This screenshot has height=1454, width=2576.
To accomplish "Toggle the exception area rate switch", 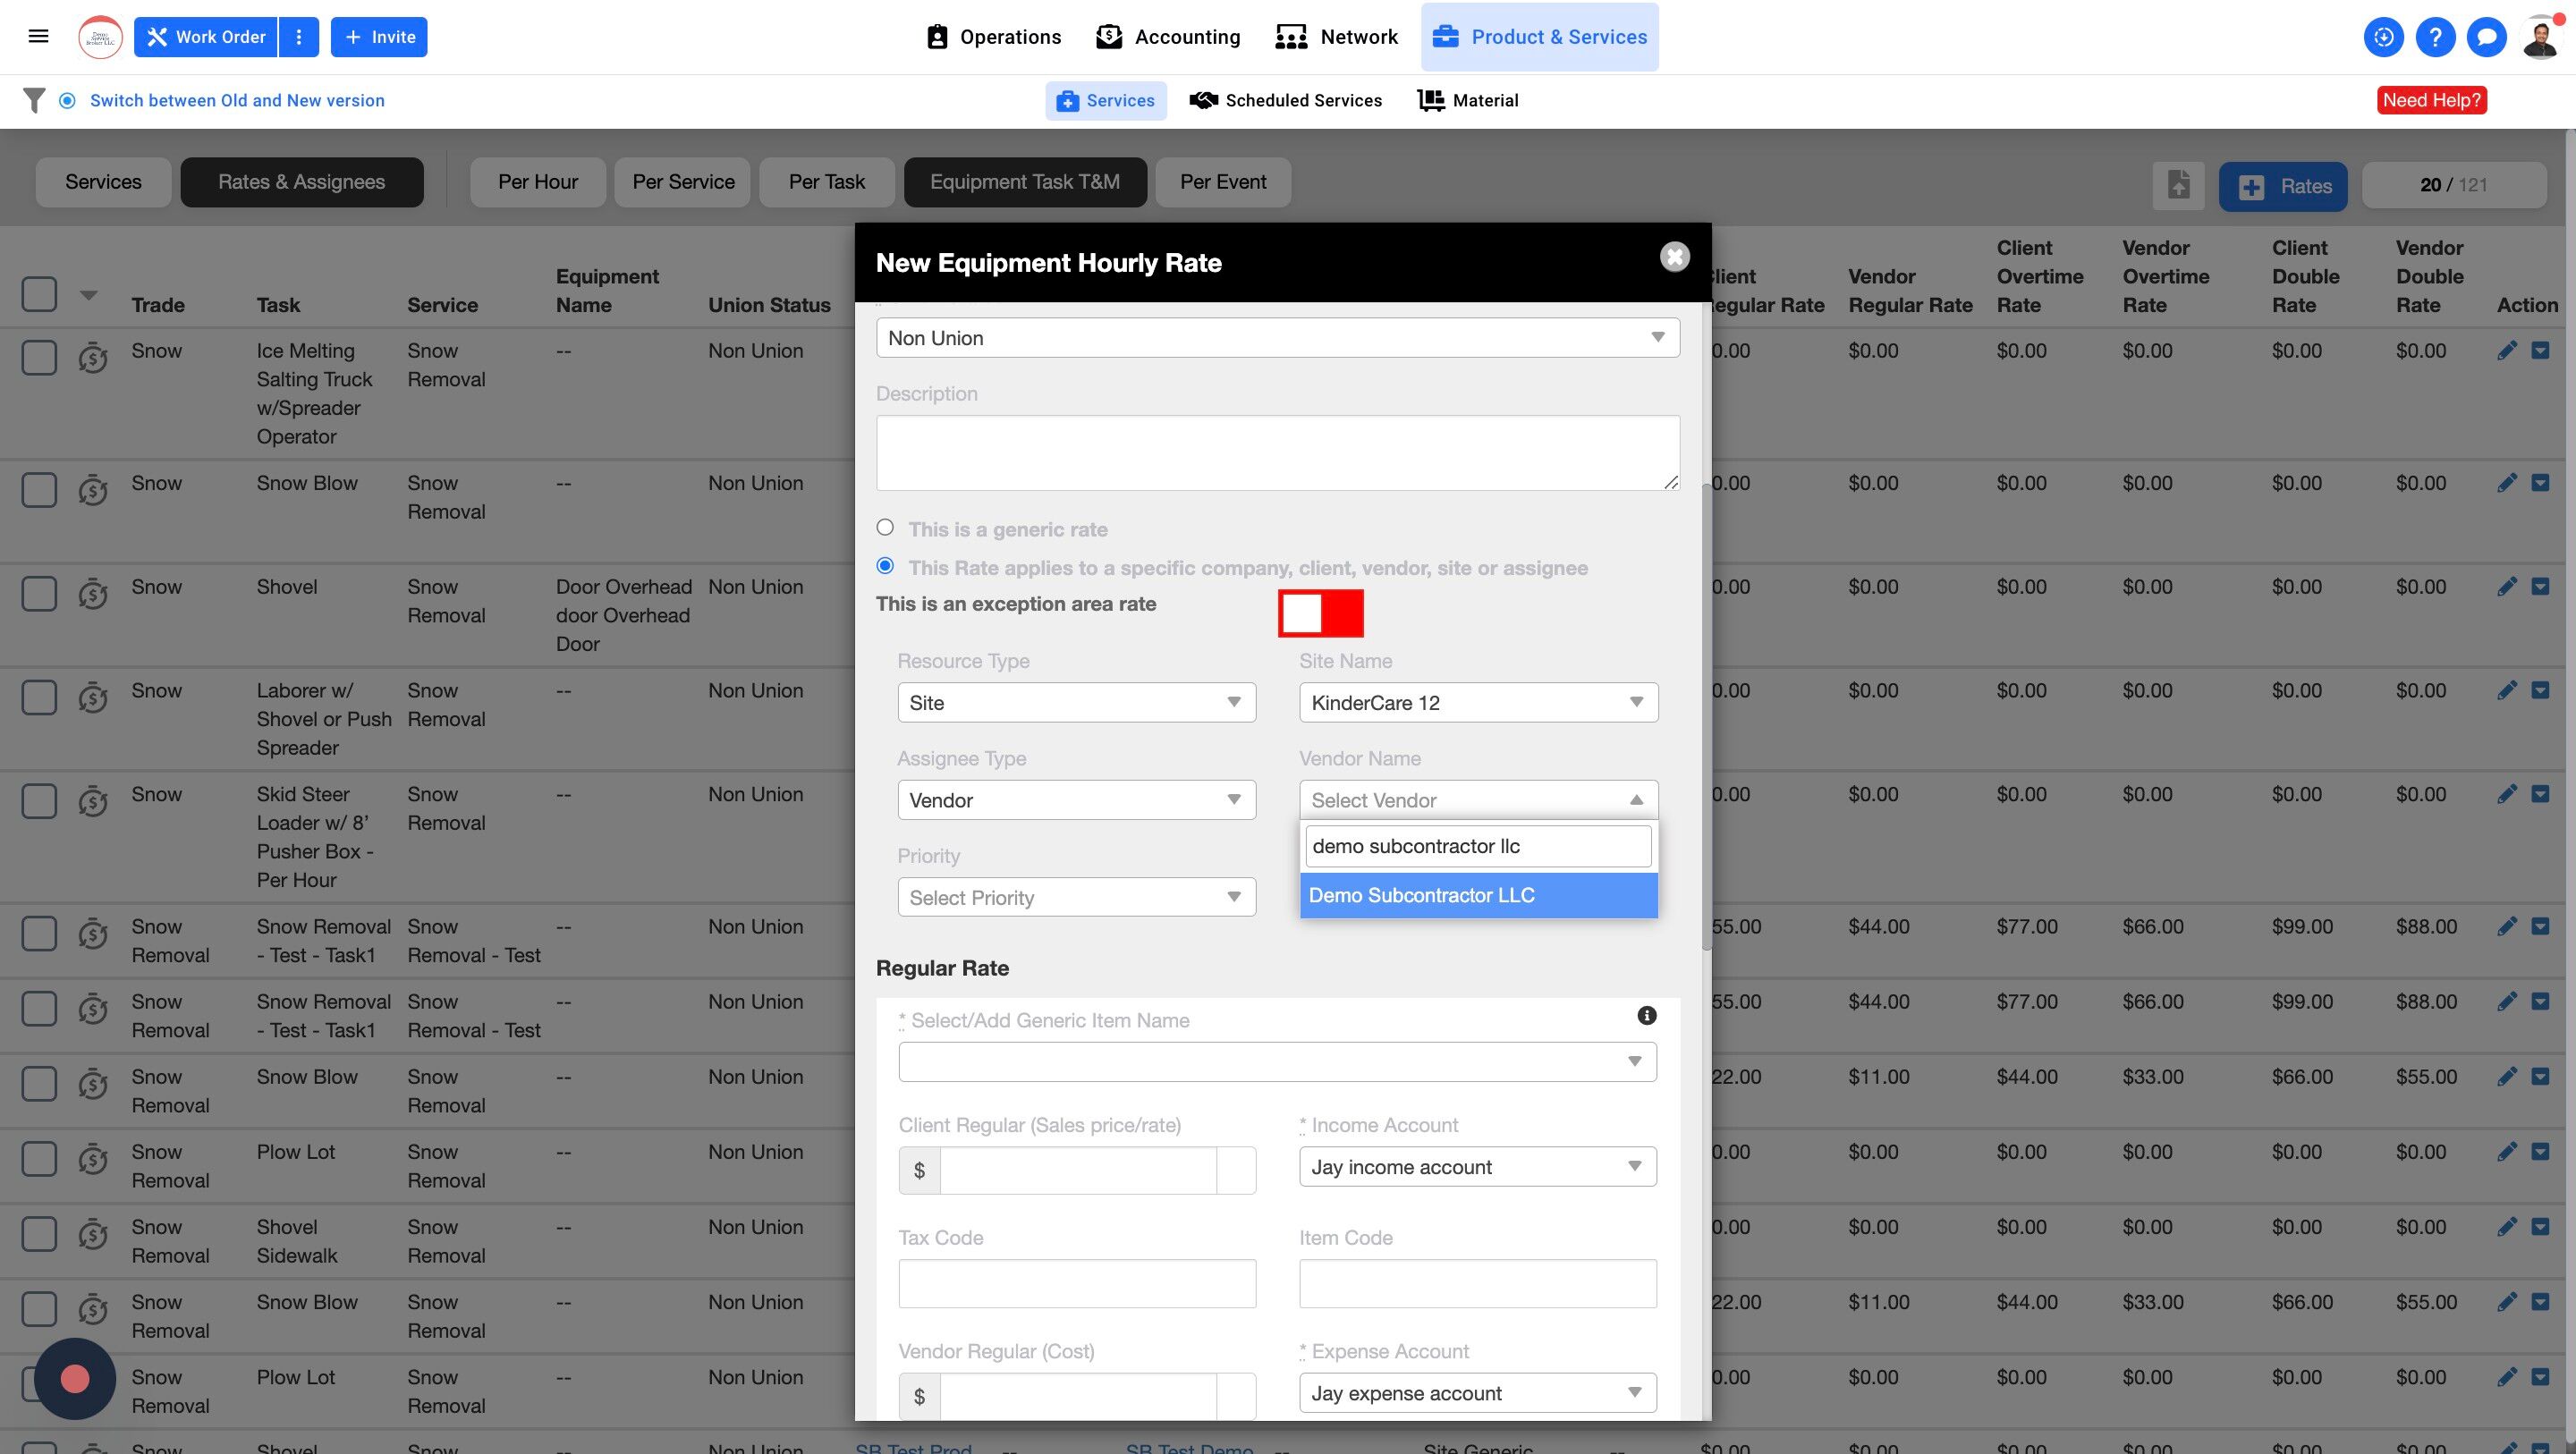I will (x=1320, y=613).
